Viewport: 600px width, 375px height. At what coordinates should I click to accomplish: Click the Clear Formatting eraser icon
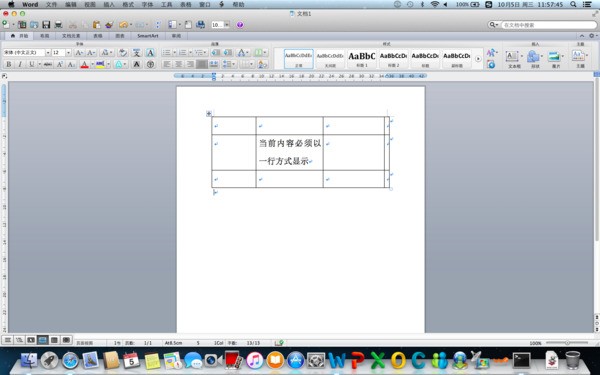[122, 52]
